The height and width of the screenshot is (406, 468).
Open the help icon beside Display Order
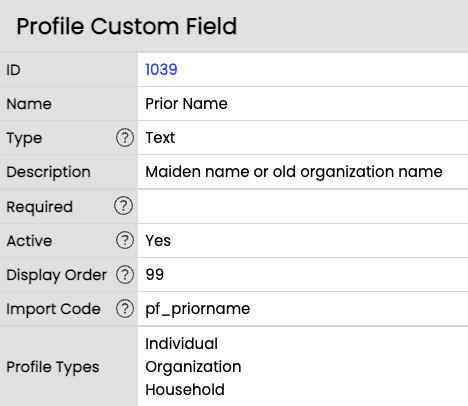(x=125, y=275)
